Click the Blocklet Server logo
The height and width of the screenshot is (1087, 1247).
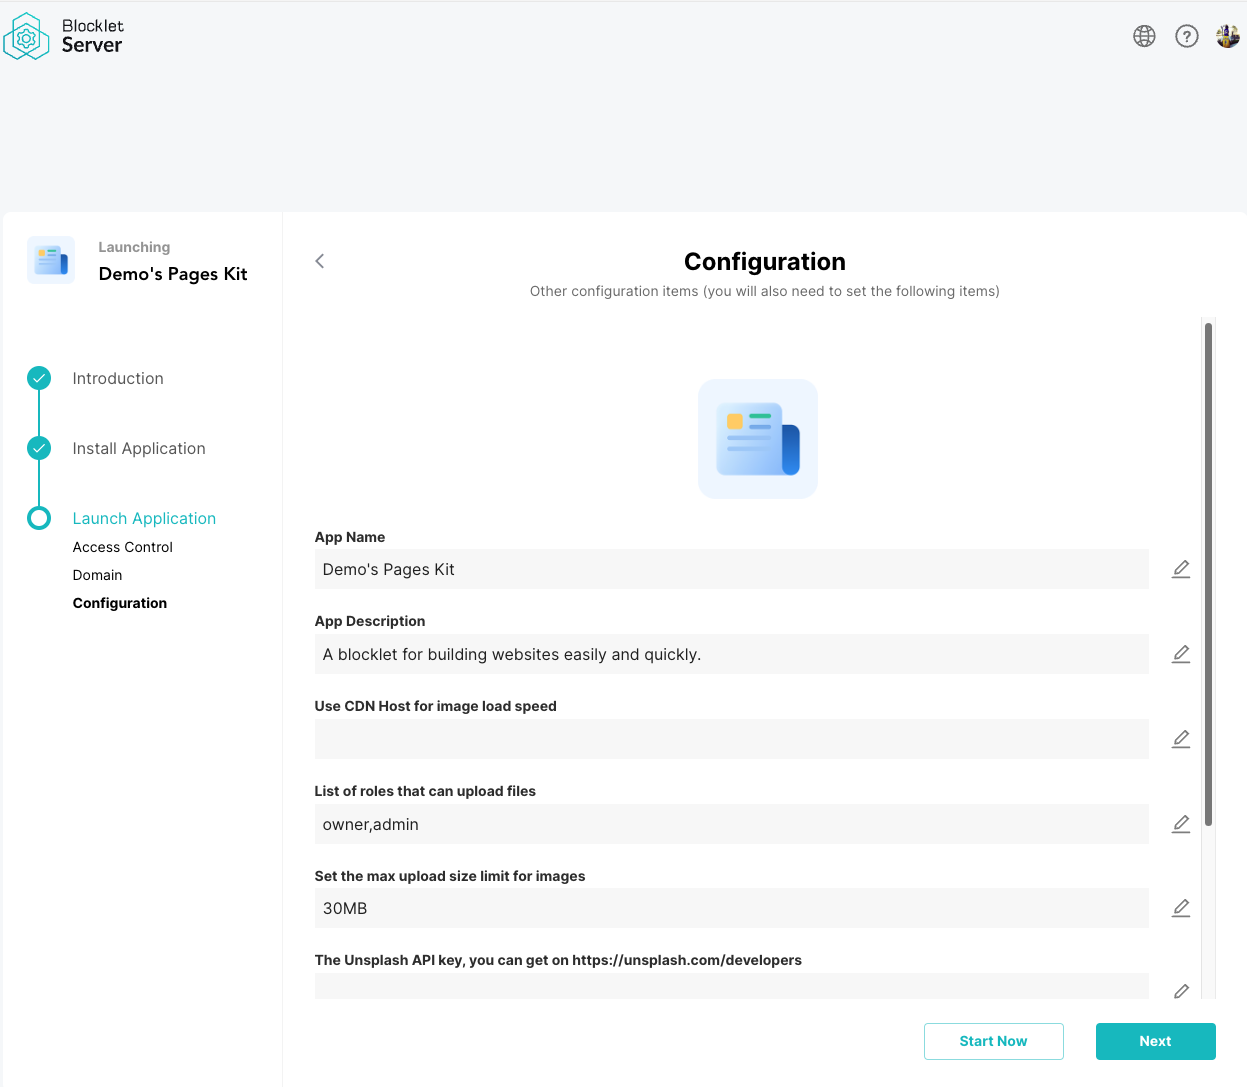coord(64,36)
